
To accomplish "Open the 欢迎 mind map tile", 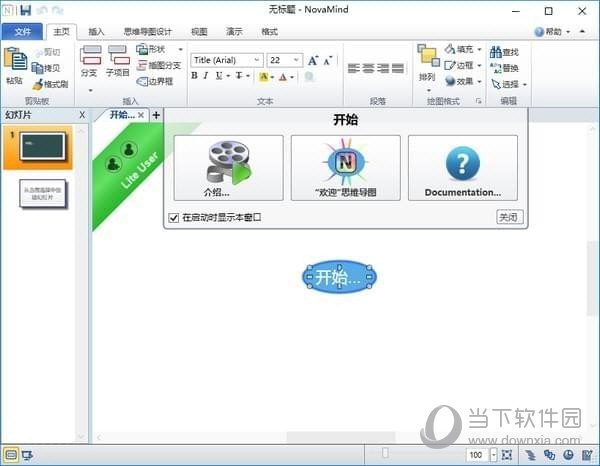I will 346,168.
